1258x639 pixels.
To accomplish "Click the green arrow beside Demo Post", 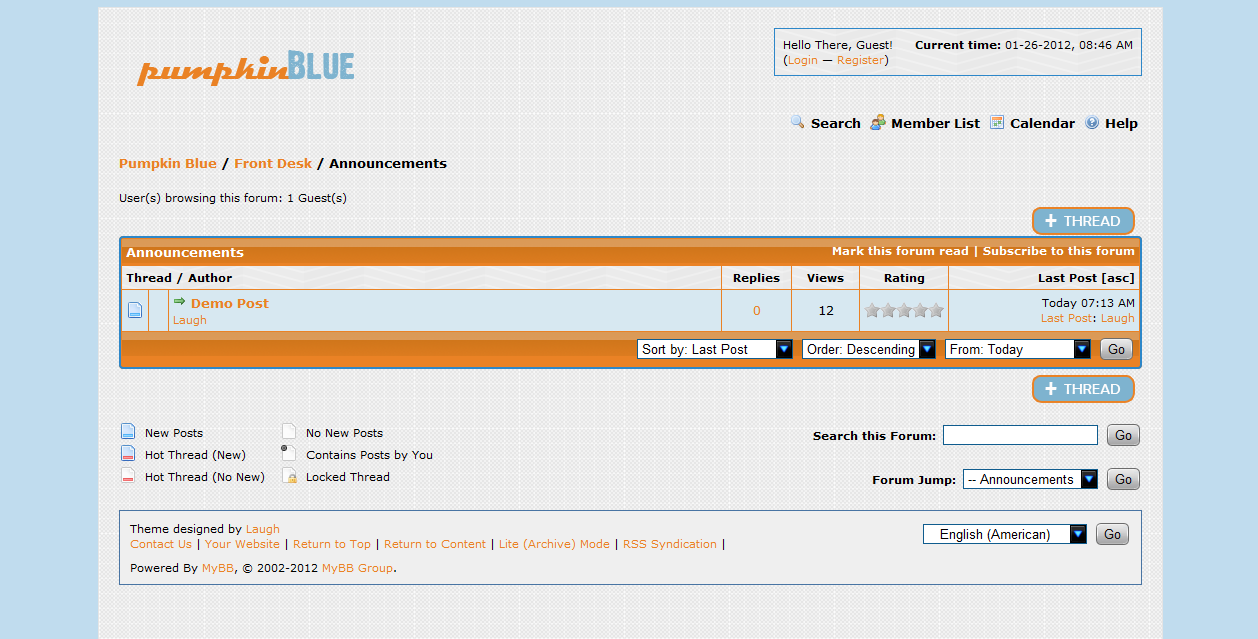I will [x=180, y=301].
